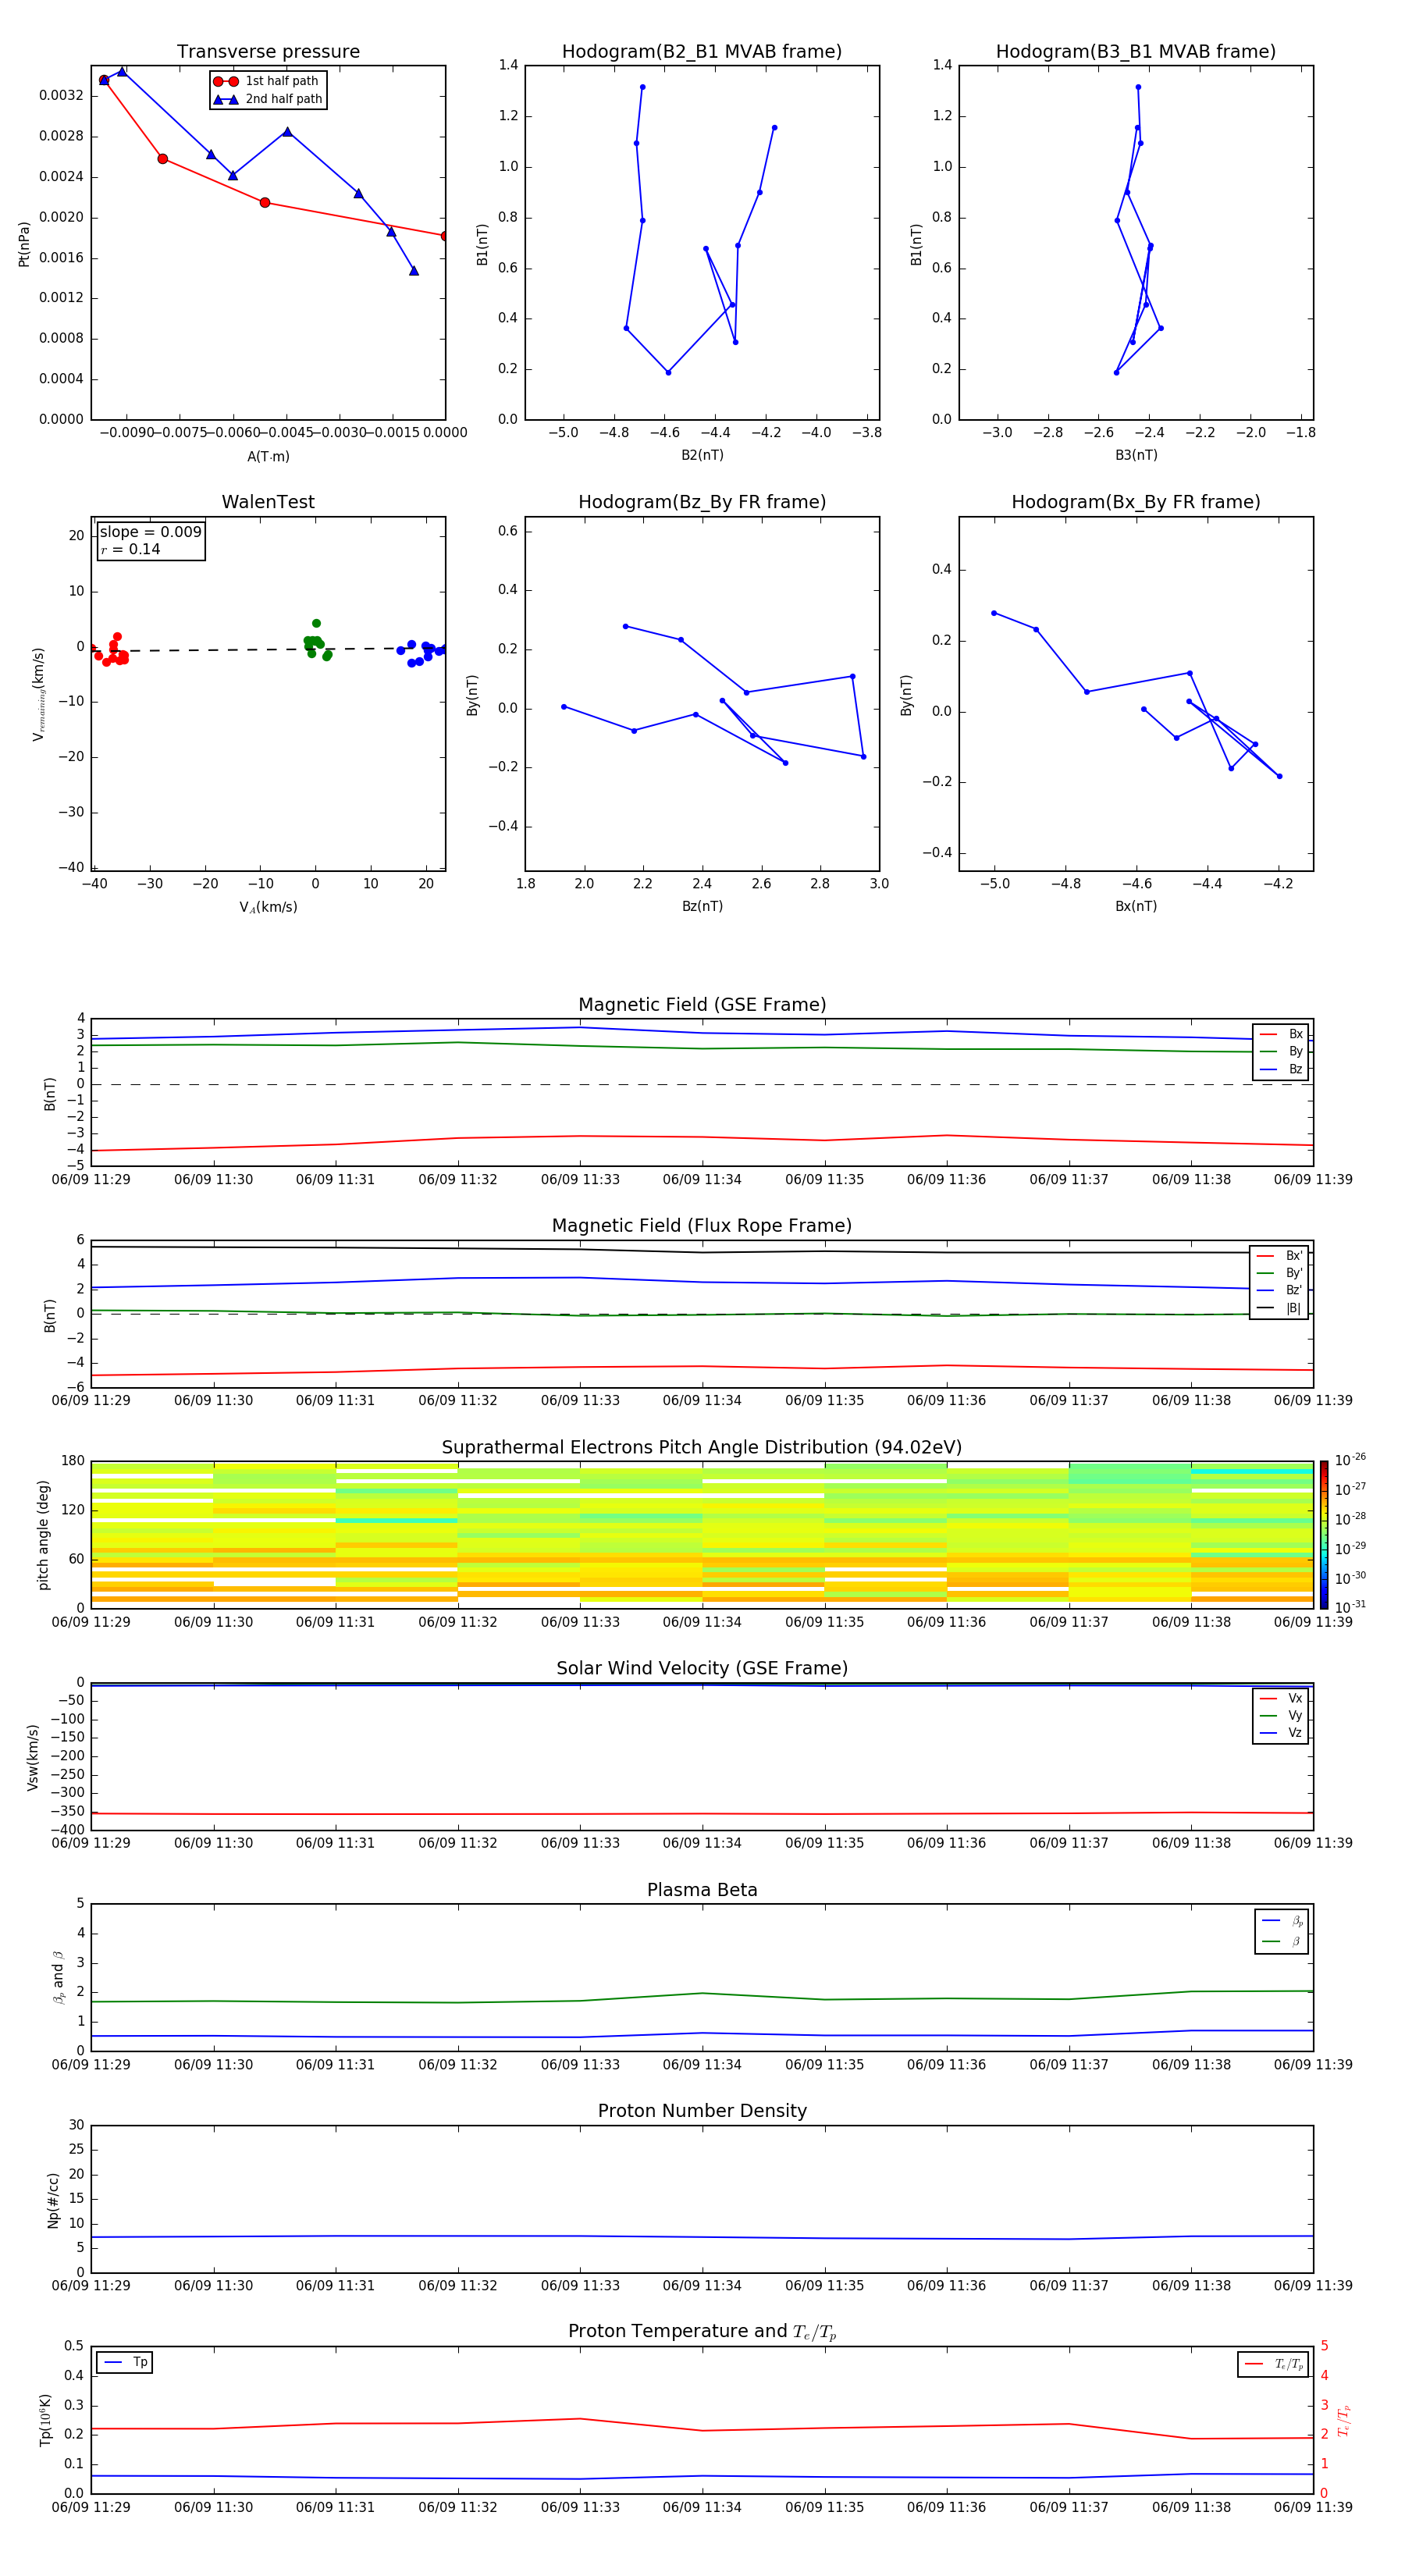Click blue Np line in density plot

(702, 2237)
